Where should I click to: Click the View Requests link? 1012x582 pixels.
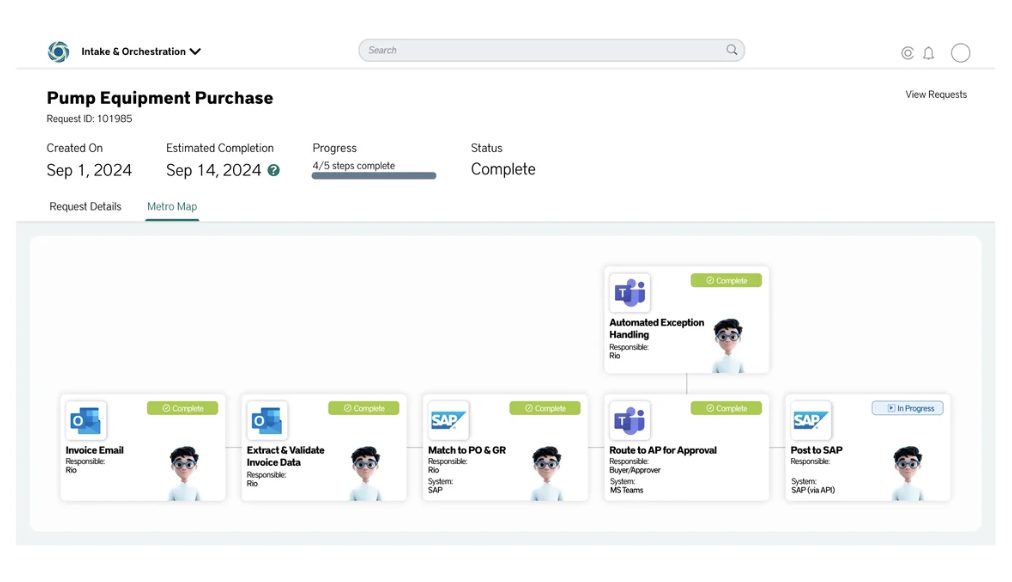[x=936, y=95]
